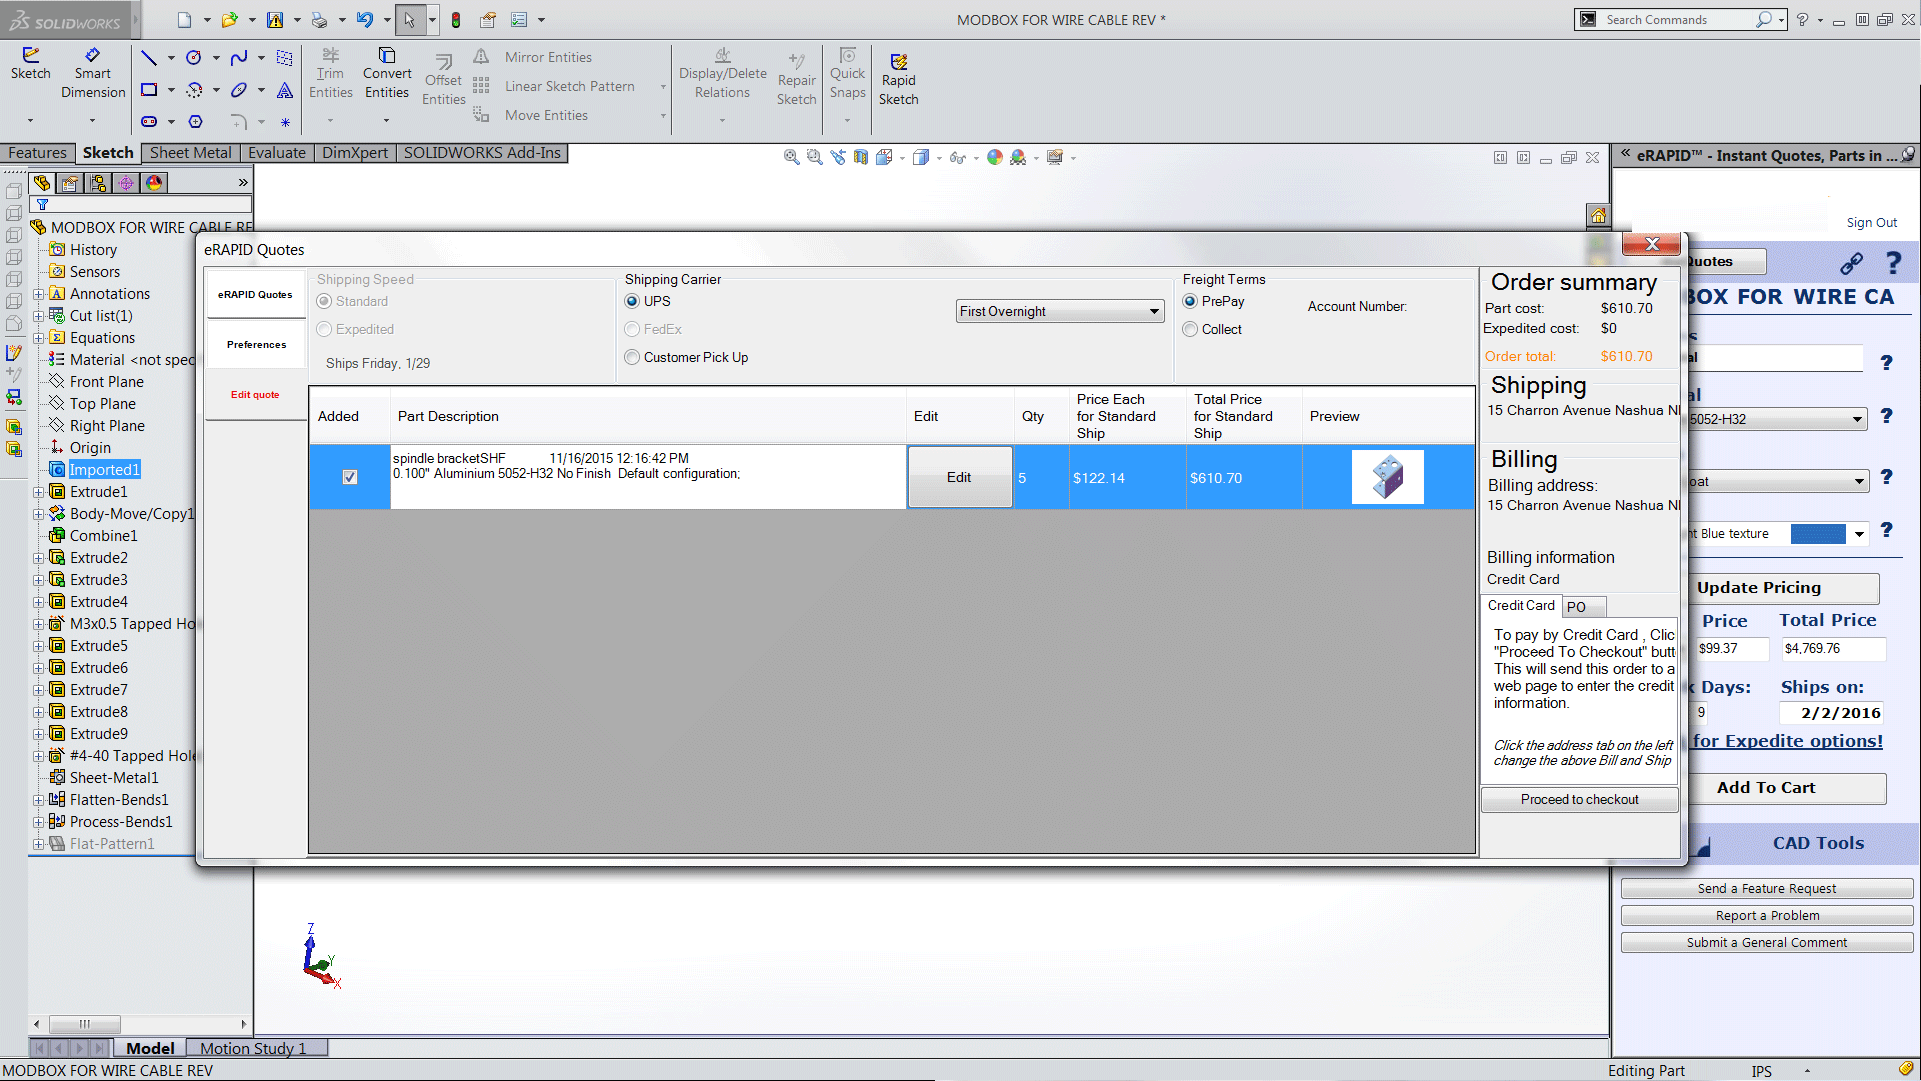1921x1081 pixels.
Task: Expand the Extrude1 feature node
Action: click(38, 492)
